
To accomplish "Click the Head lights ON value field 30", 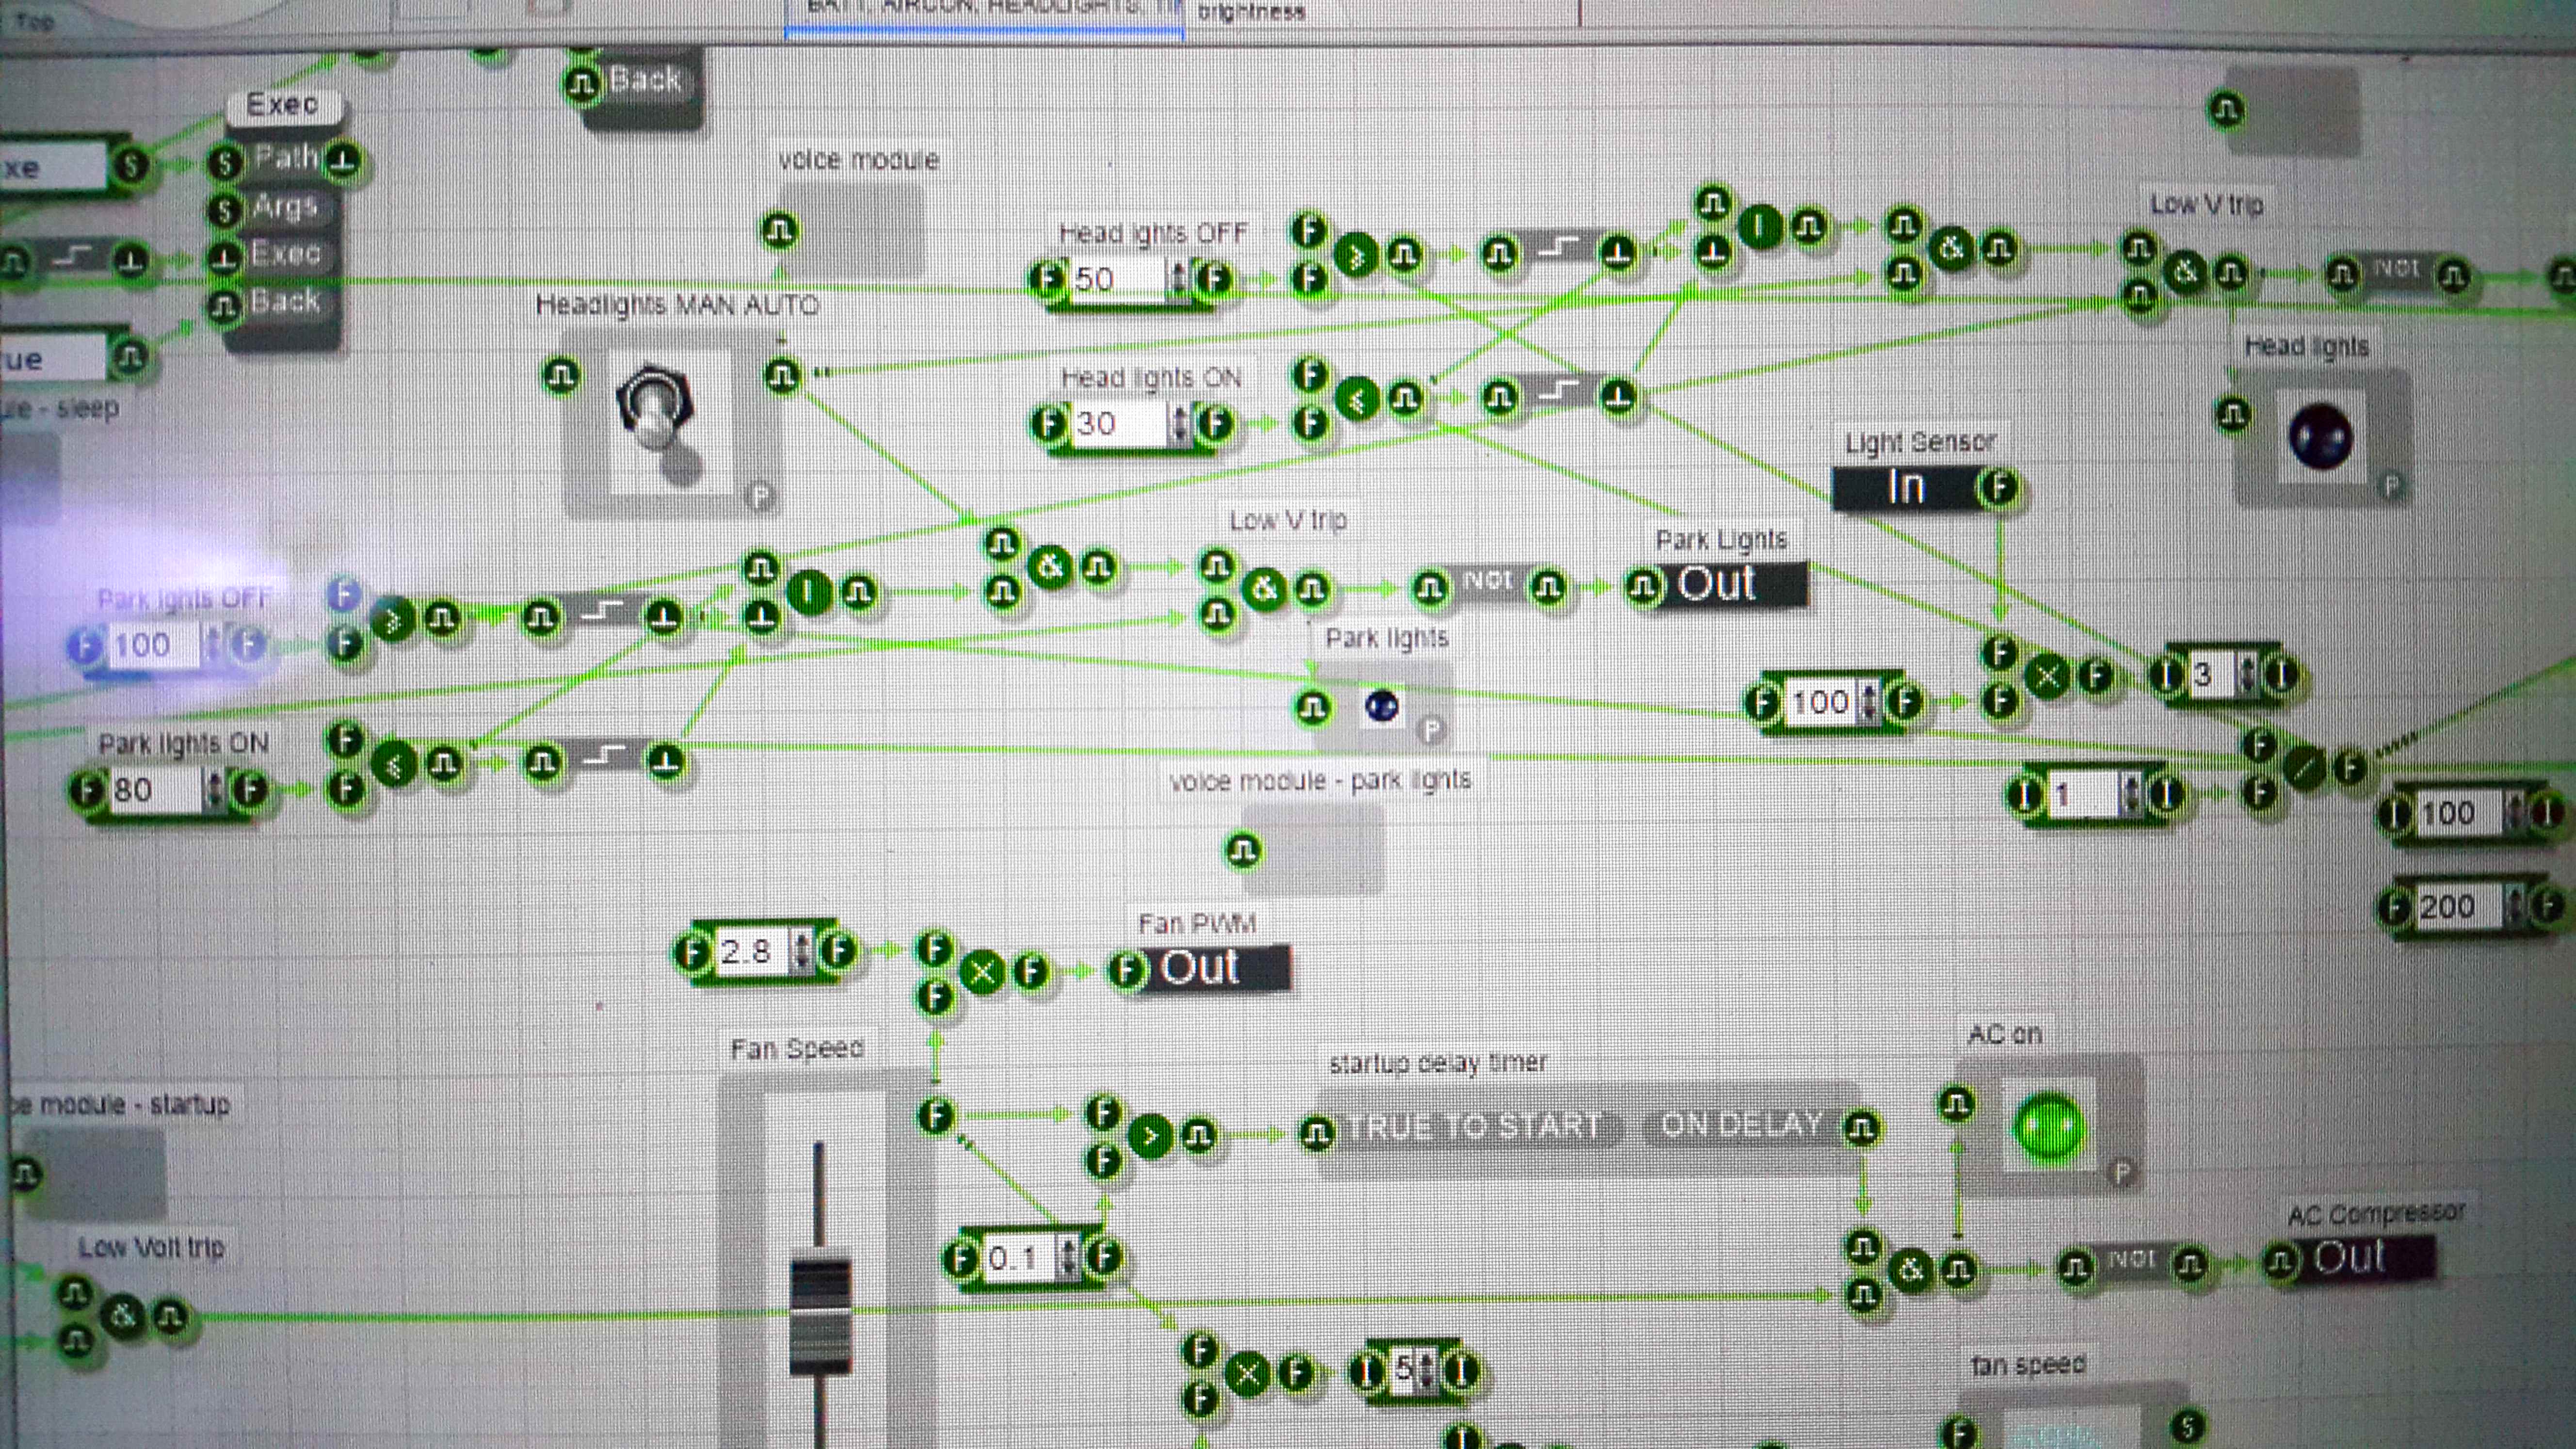I will [x=1118, y=424].
